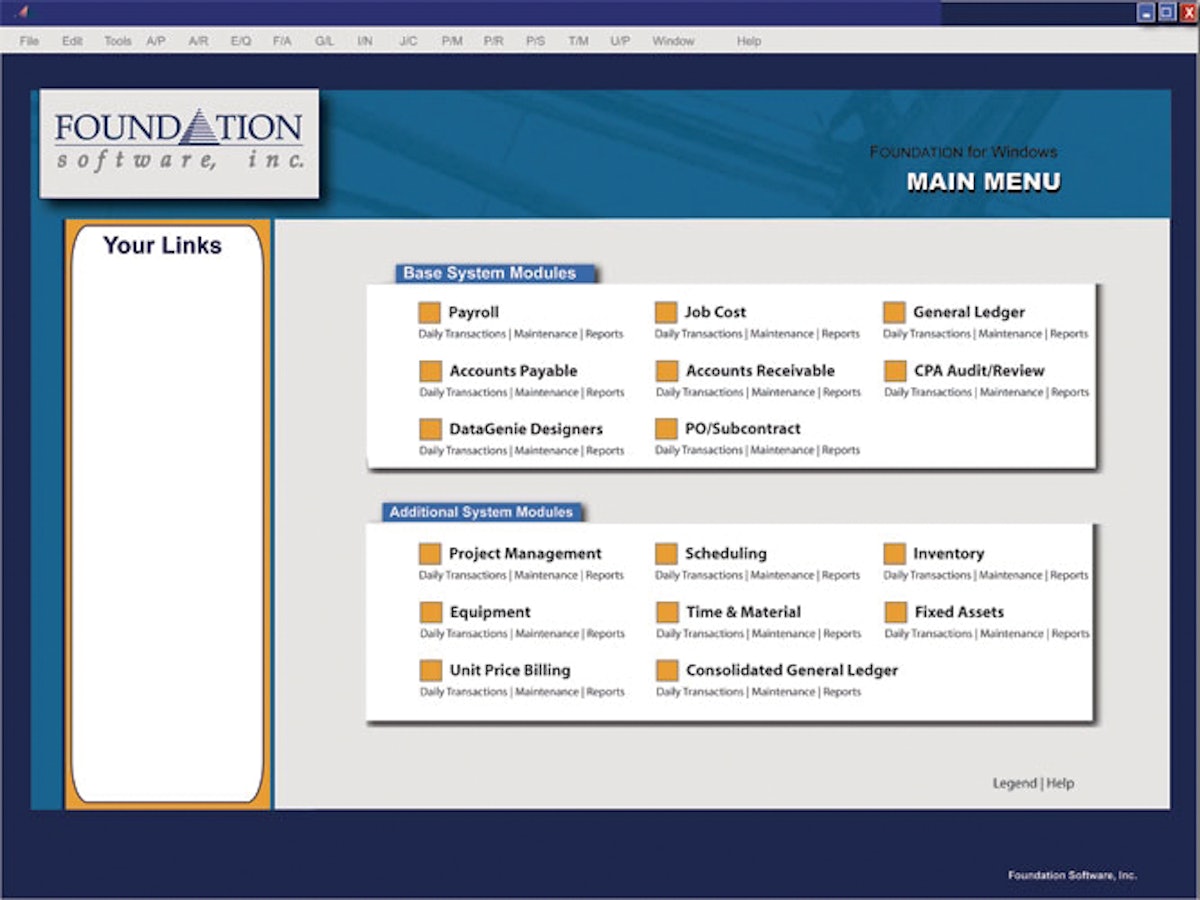
Task: Open Daily Transactions under Payroll
Action: point(463,334)
